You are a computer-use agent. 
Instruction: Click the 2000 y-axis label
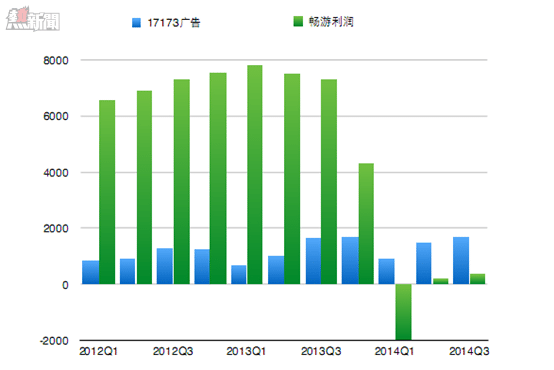[x=56, y=228]
